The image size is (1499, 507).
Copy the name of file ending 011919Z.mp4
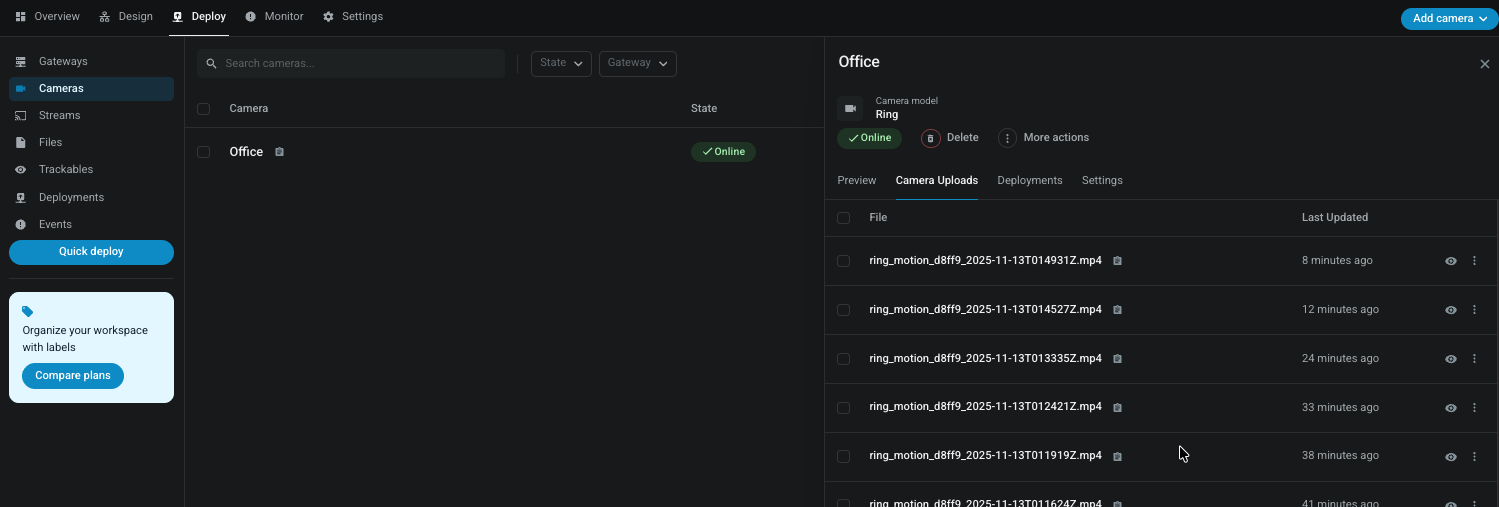click(x=1118, y=456)
